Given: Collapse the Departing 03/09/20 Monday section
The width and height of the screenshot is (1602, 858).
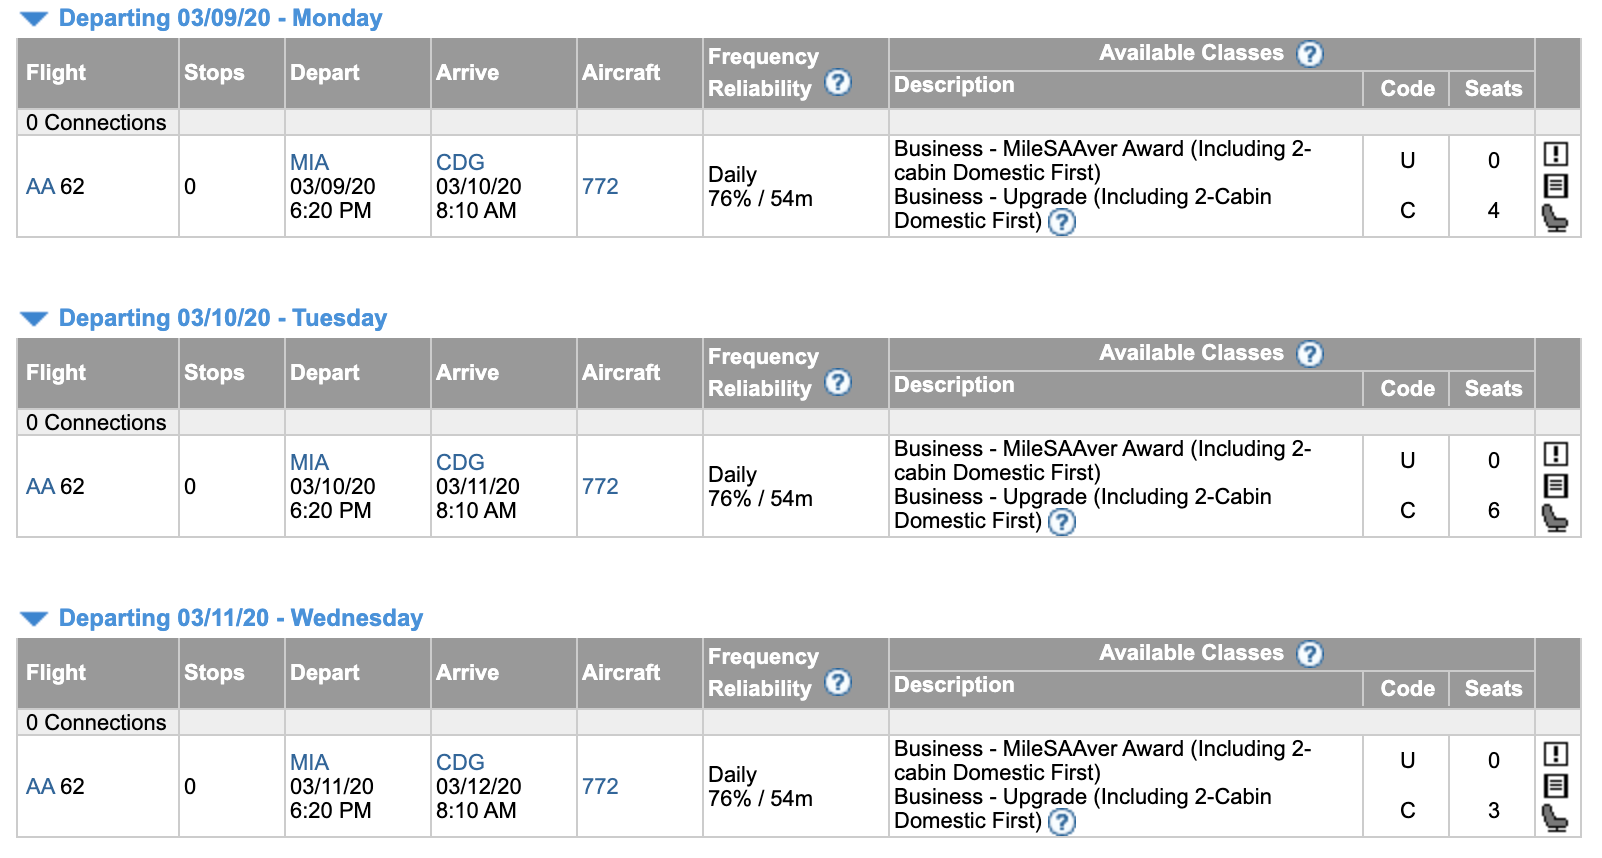Looking at the screenshot, I should 34,19.
